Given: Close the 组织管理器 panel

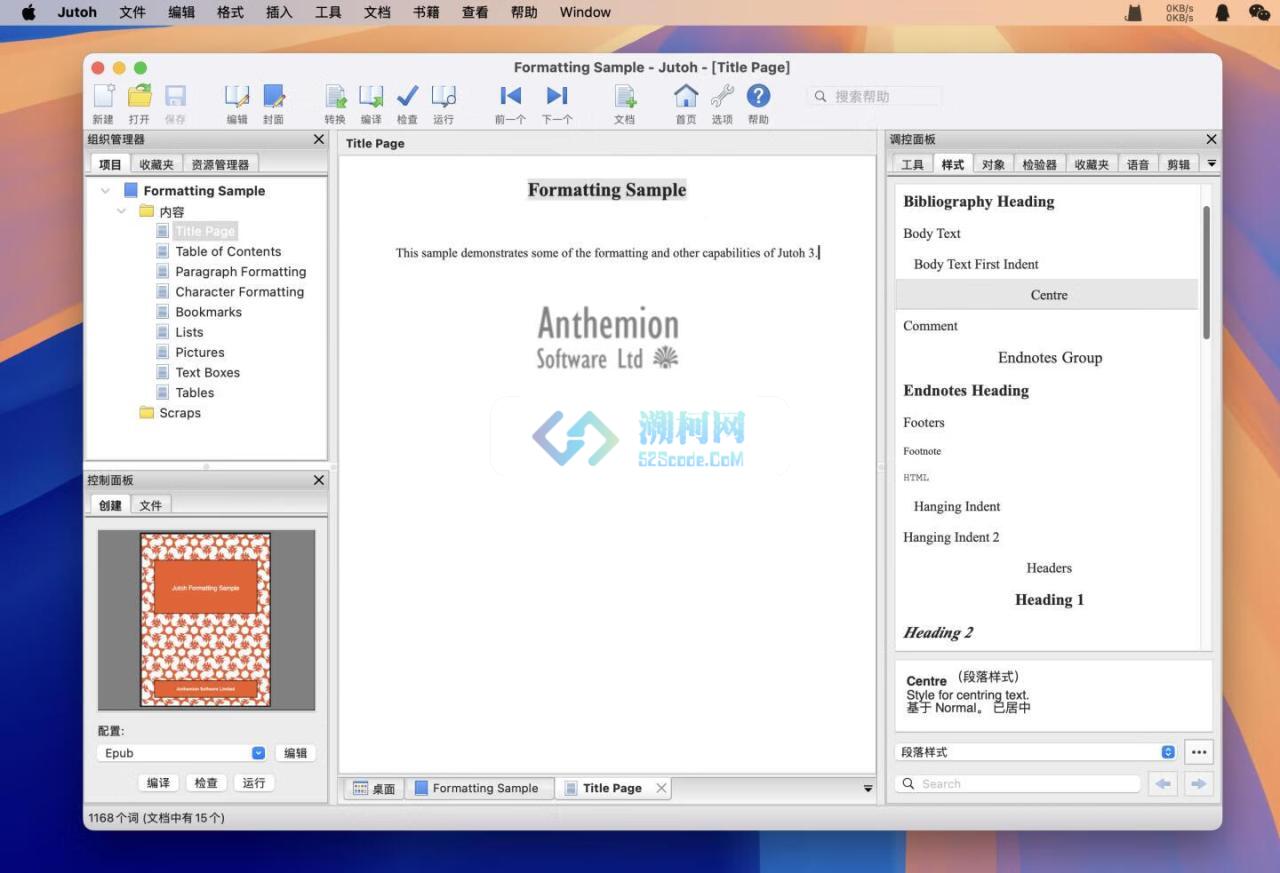Looking at the screenshot, I should point(319,140).
